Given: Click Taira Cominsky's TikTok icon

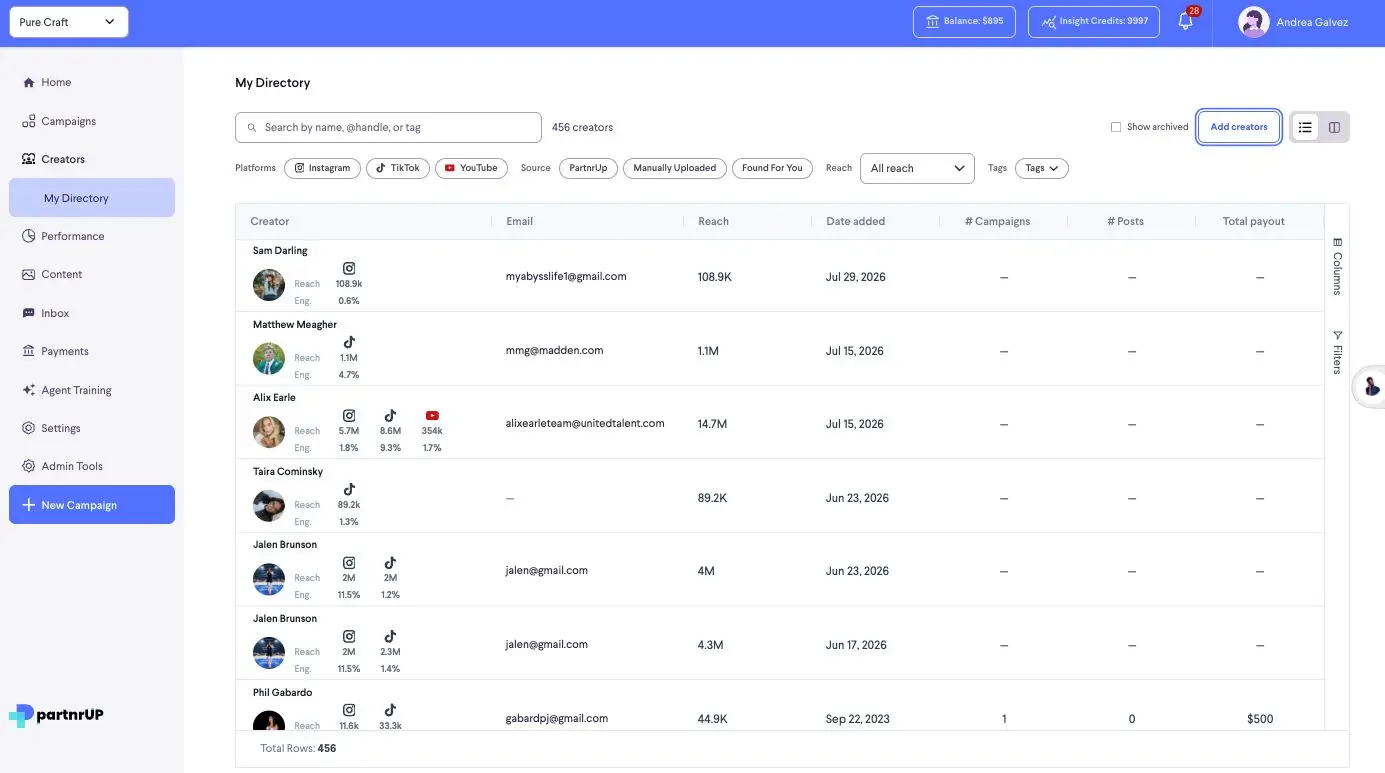Looking at the screenshot, I should click(x=349, y=489).
